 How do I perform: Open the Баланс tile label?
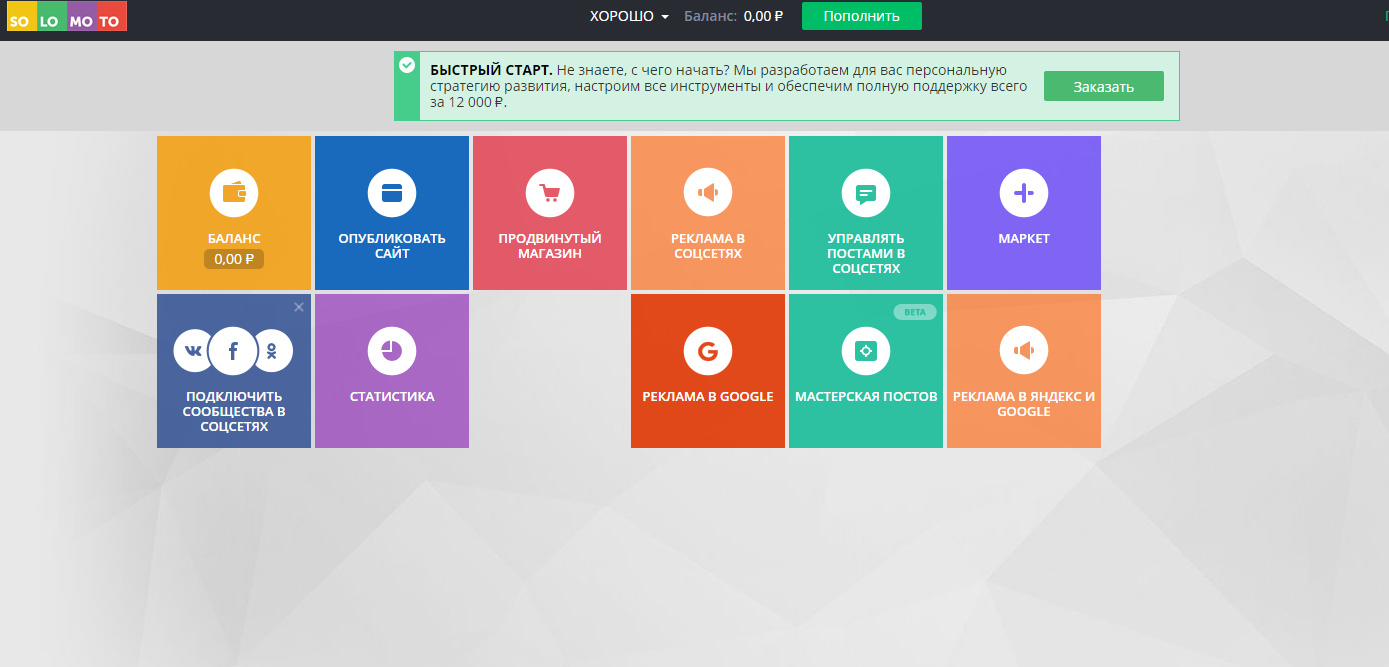pos(234,239)
